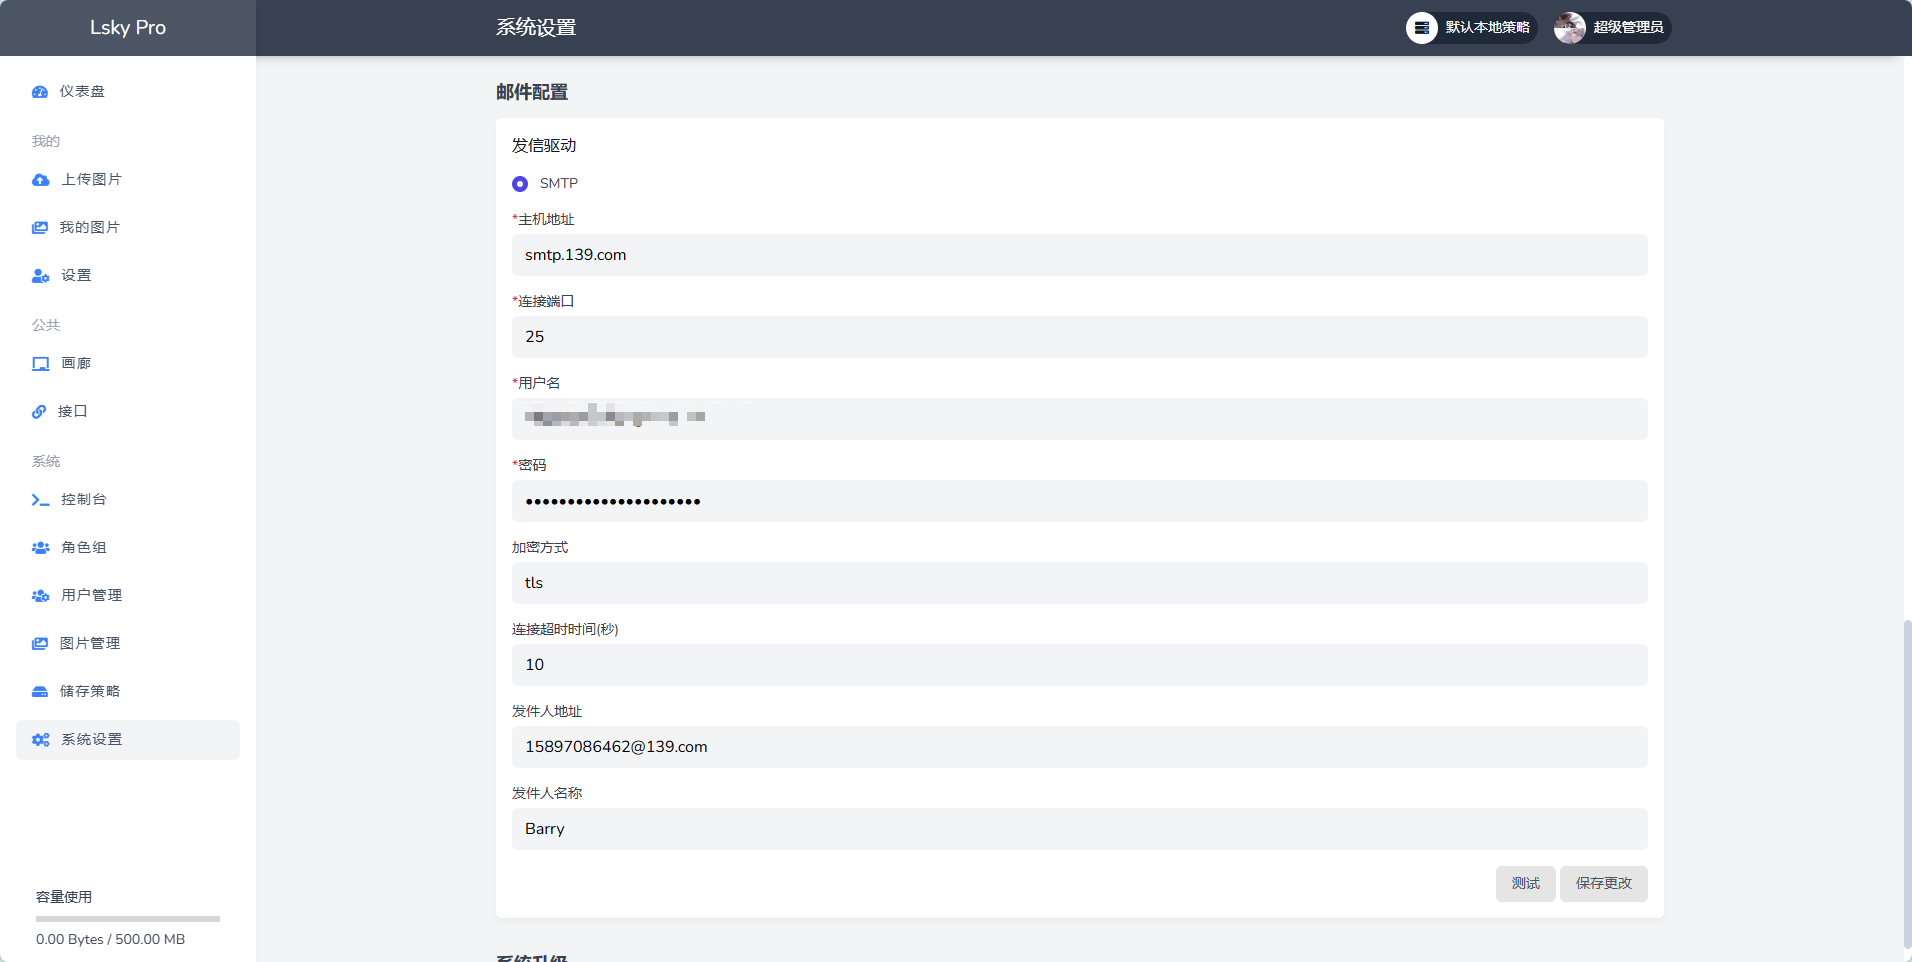
Task: Open the 仪表盘 dashboard menu item
Action: pos(128,92)
